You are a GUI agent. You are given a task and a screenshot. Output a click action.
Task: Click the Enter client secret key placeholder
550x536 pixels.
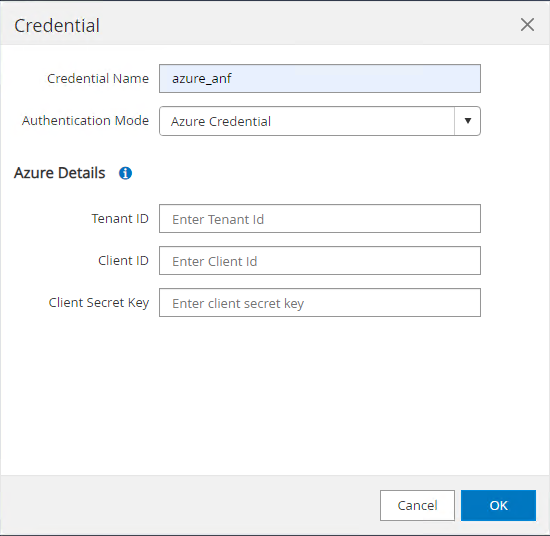pyautogui.click(x=238, y=304)
